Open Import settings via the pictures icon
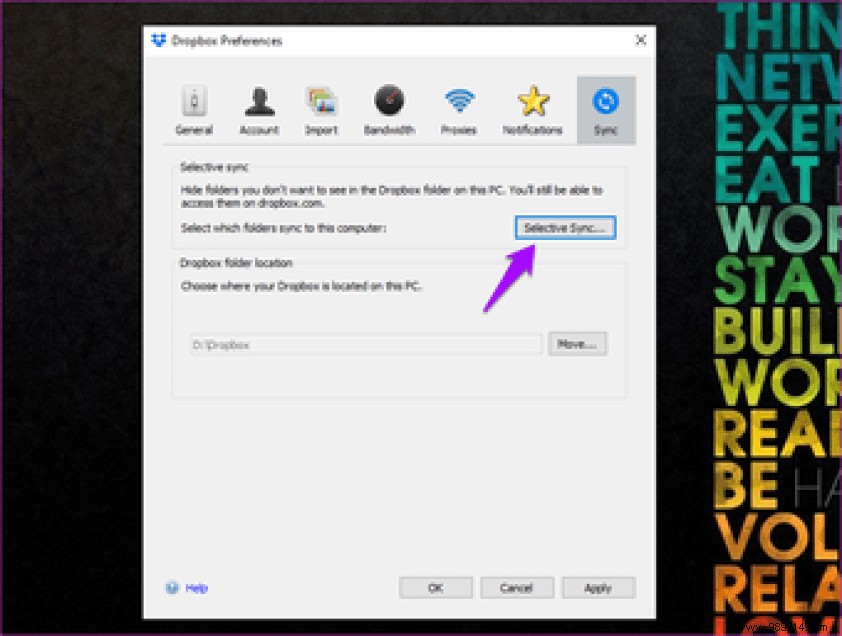This screenshot has width=842, height=636. pos(322,98)
